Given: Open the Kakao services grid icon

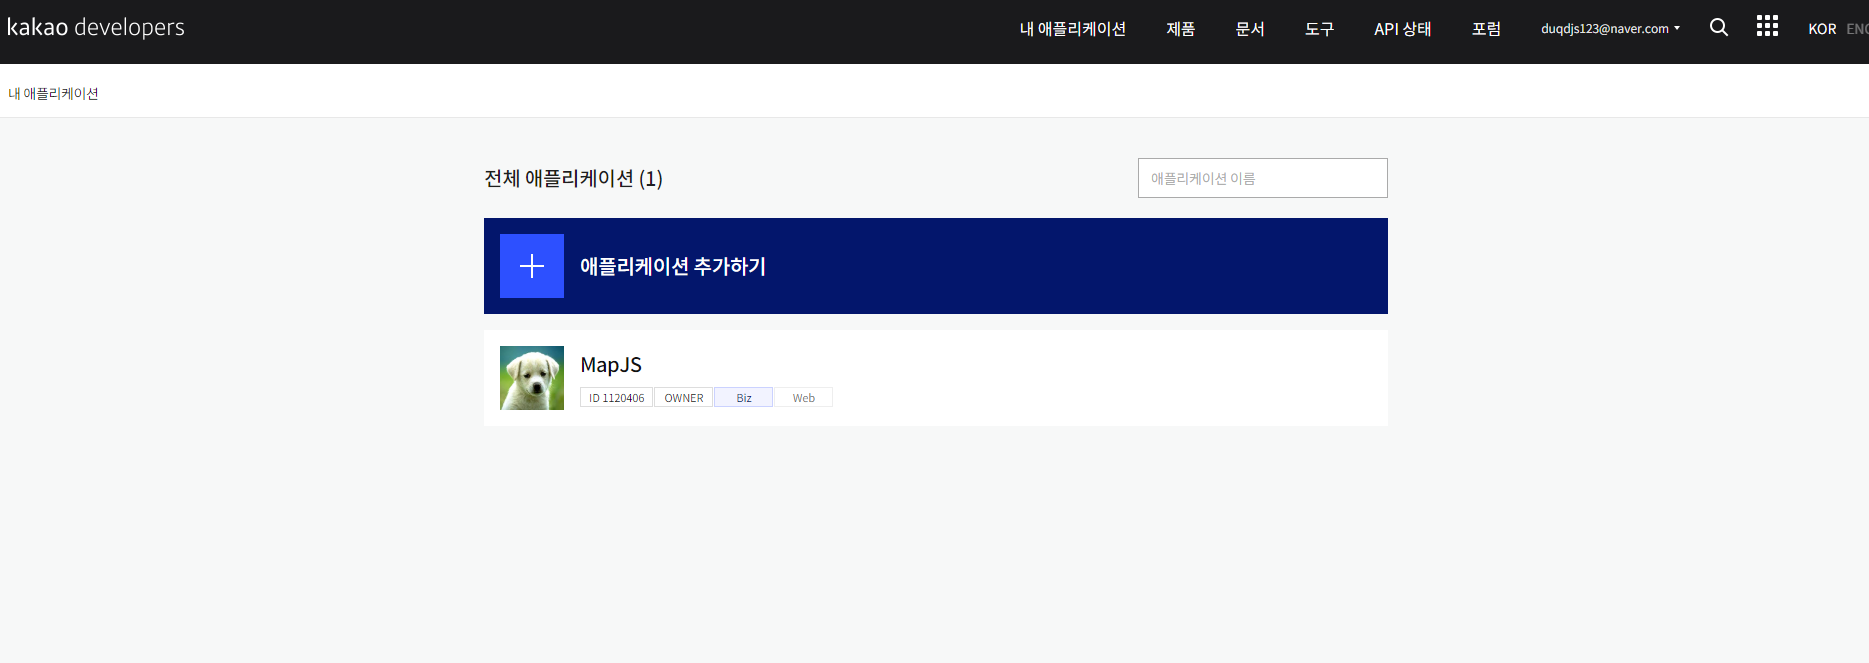Looking at the screenshot, I should coord(1767,27).
